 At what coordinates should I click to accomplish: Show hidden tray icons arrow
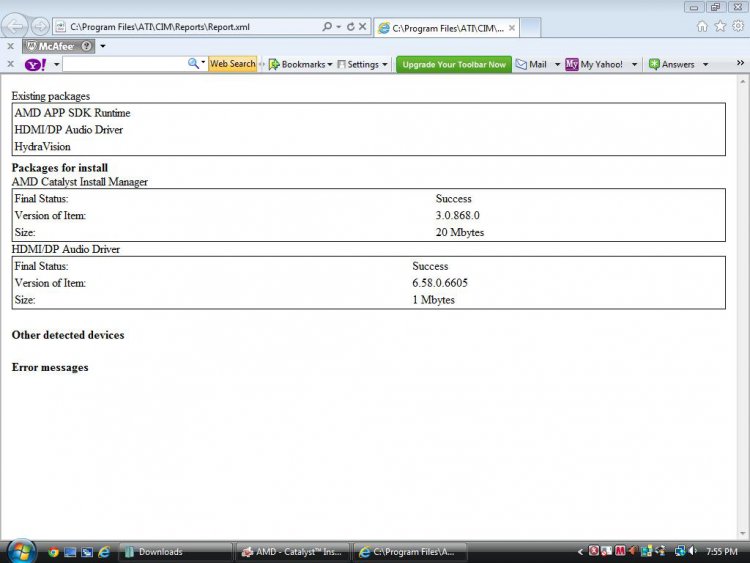click(x=580, y=552)
